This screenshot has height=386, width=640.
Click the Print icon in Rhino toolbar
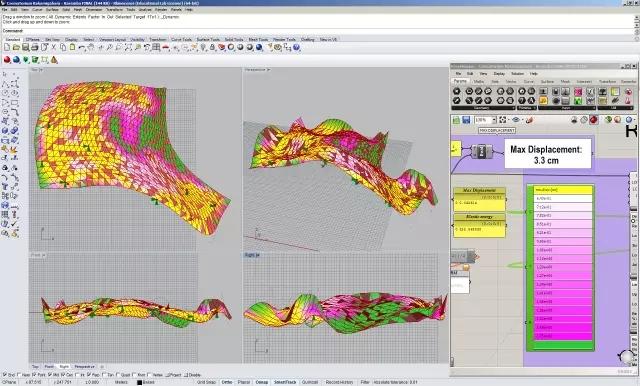[x=35, y=48]
